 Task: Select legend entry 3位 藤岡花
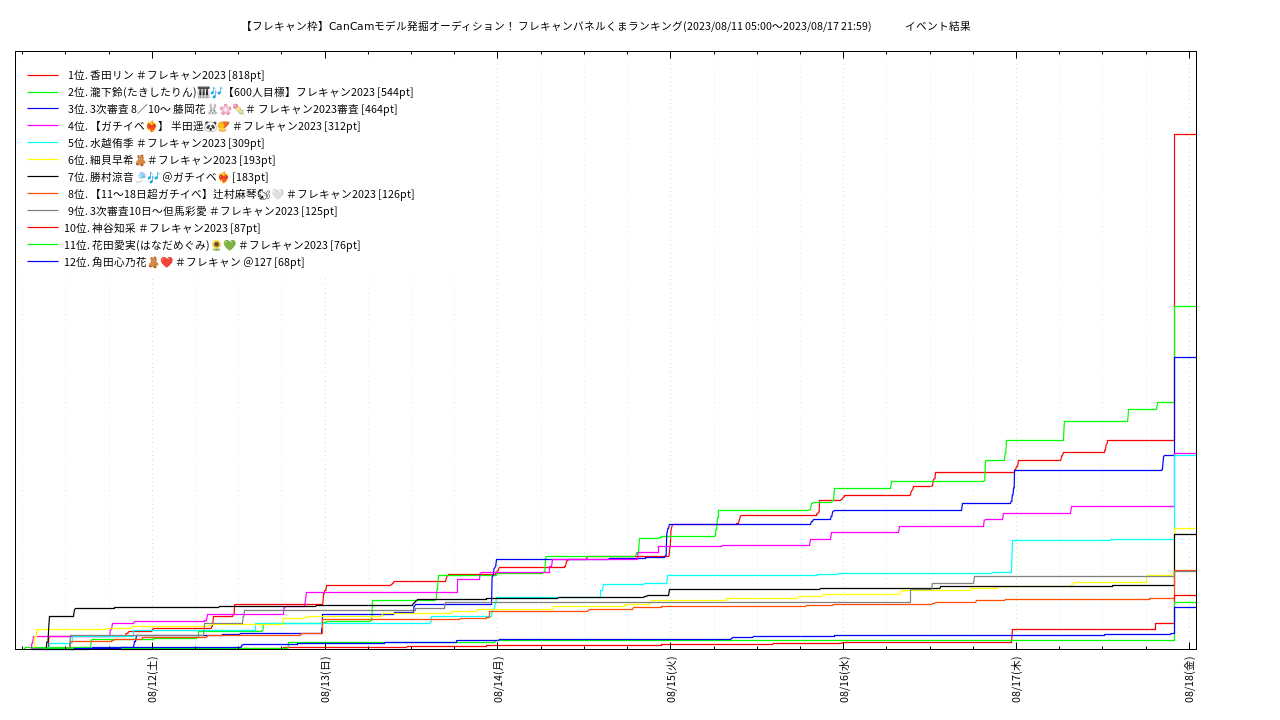click(232, 109)
